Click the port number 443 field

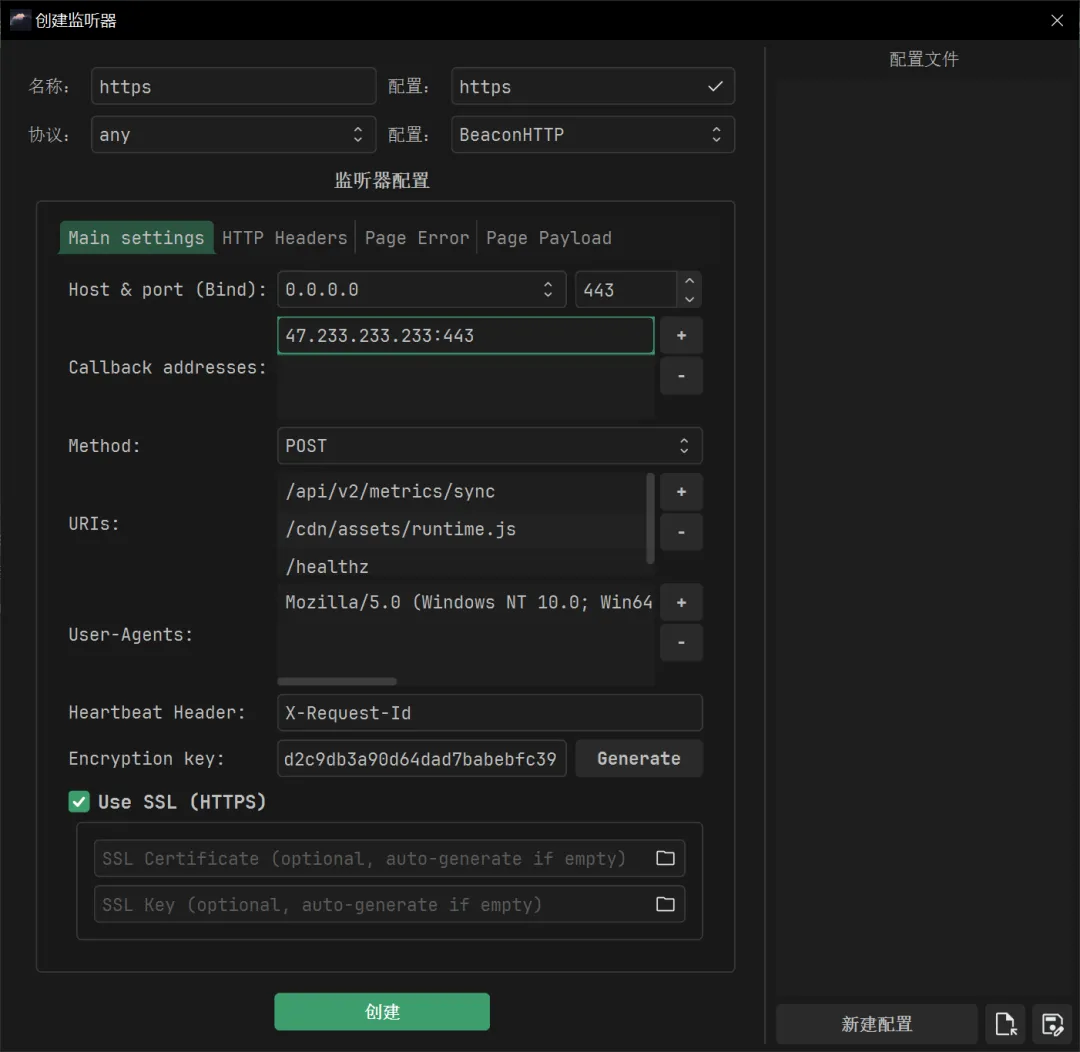tap(626, 289)
